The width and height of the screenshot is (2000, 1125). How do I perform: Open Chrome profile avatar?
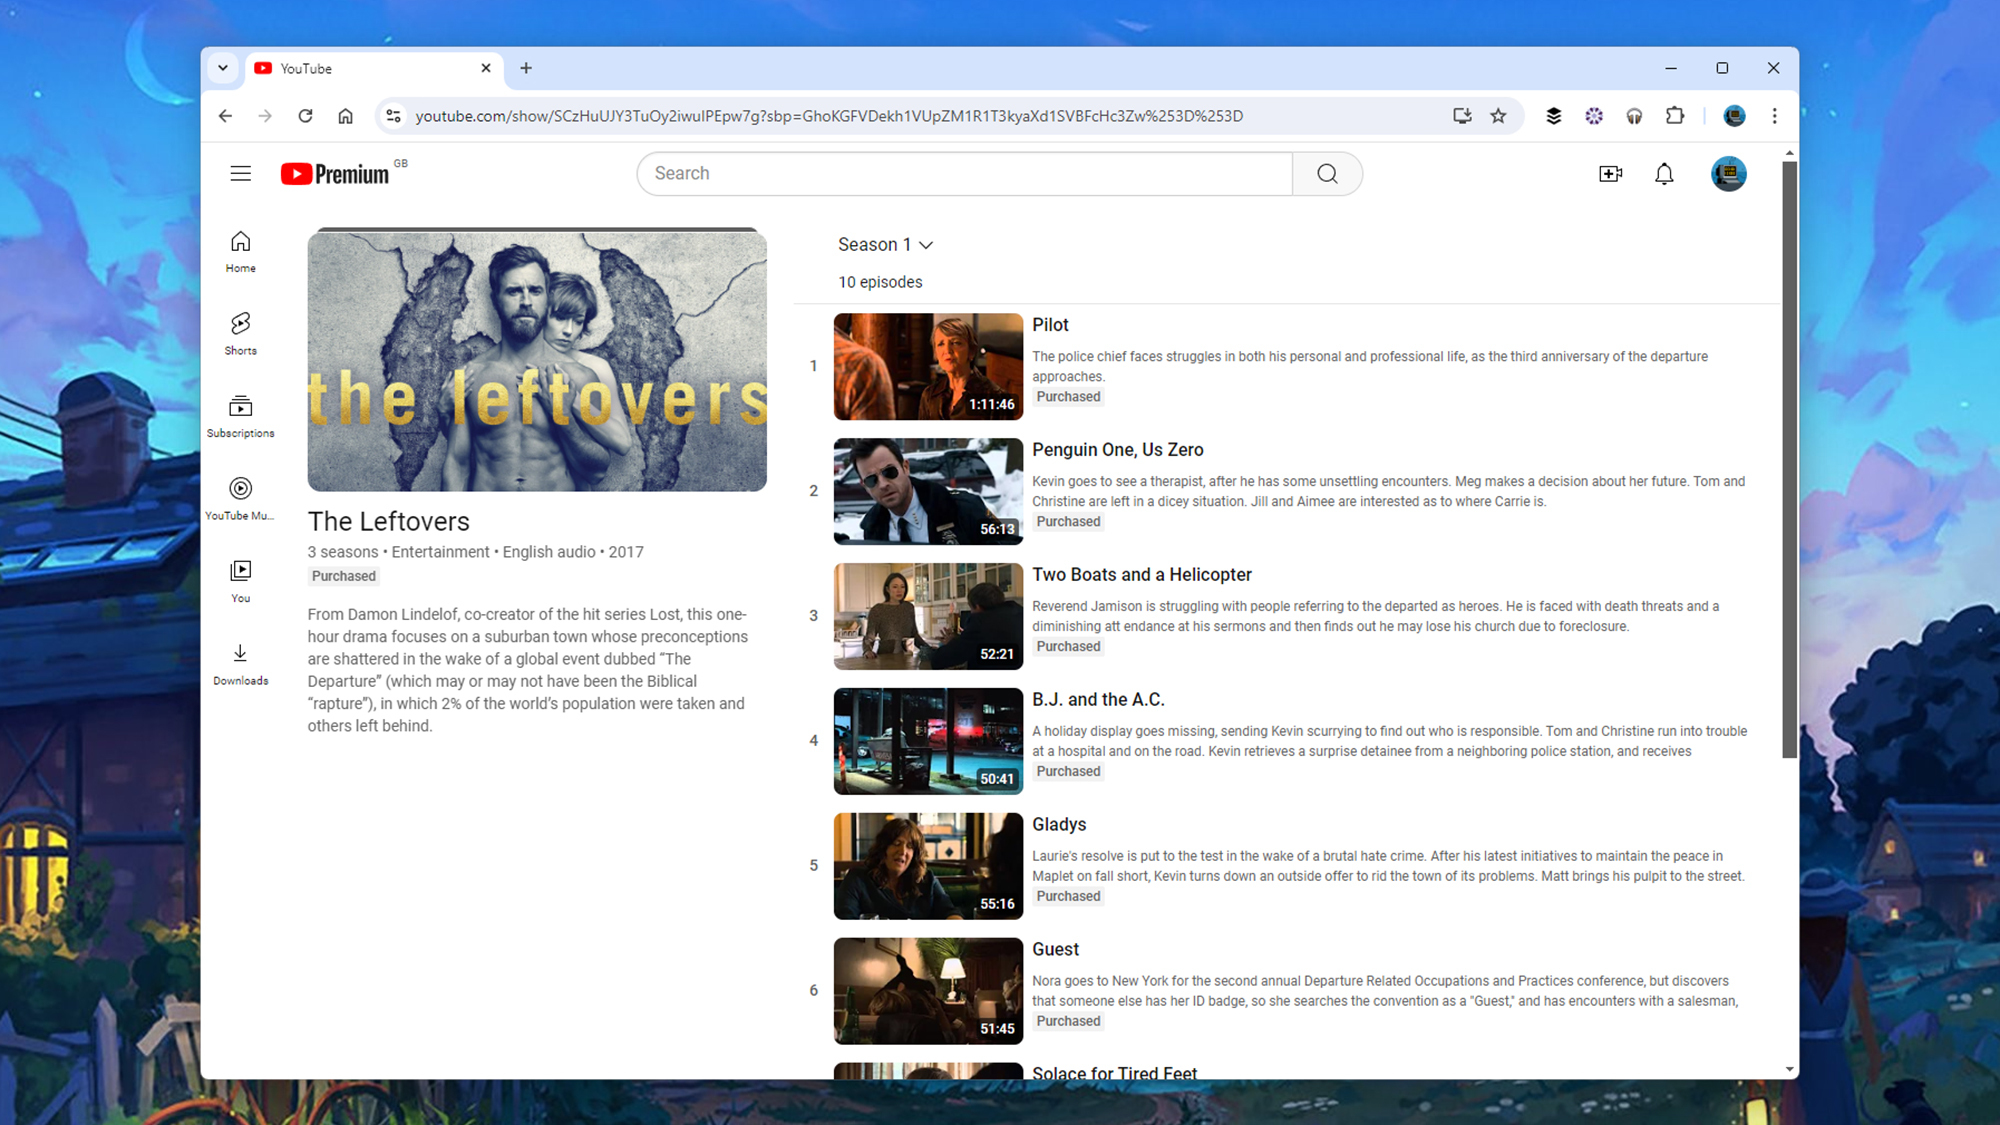coord(1734,116)
